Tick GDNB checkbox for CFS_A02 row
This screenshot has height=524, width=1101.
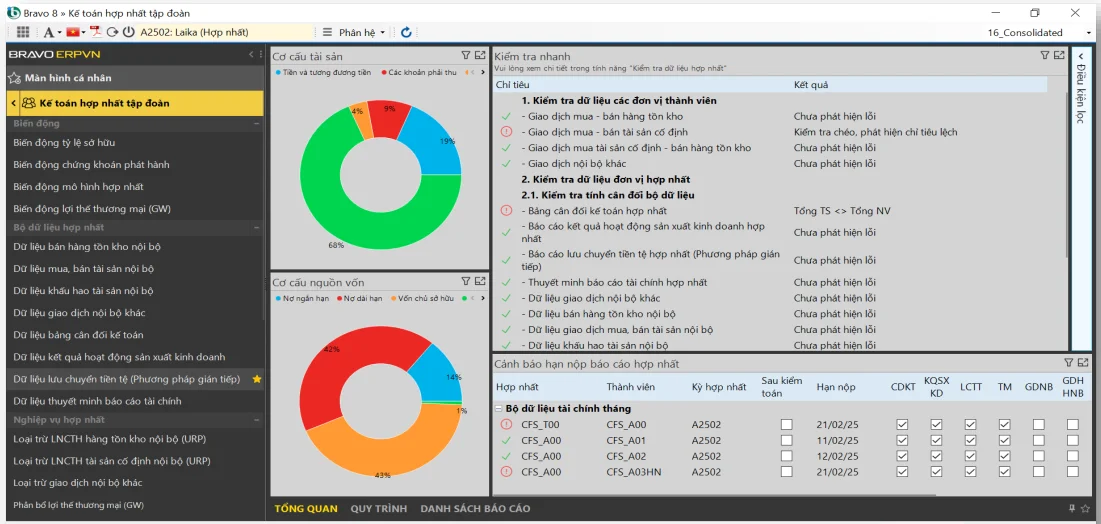[1038, 456]
